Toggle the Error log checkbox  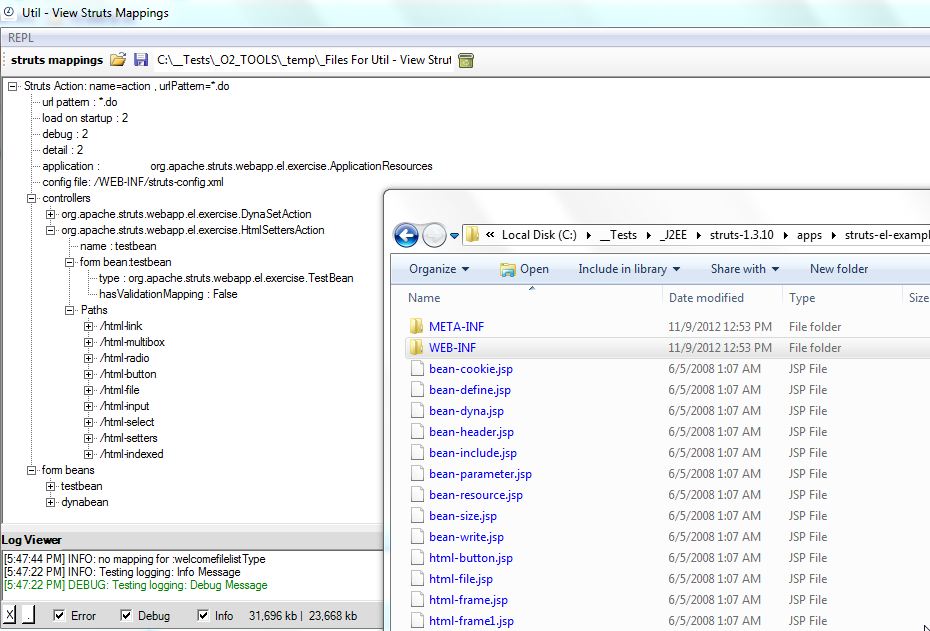coord(59,615)
